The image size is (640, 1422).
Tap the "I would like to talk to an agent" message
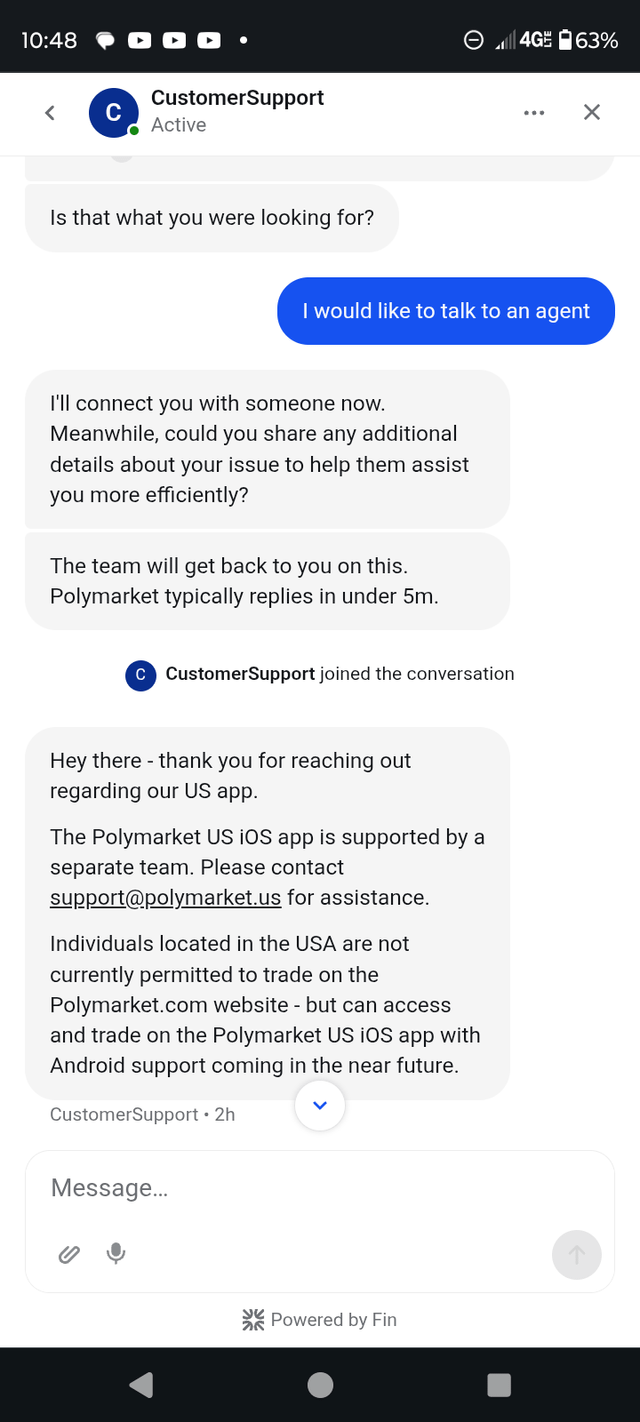[x=446, y=311]
